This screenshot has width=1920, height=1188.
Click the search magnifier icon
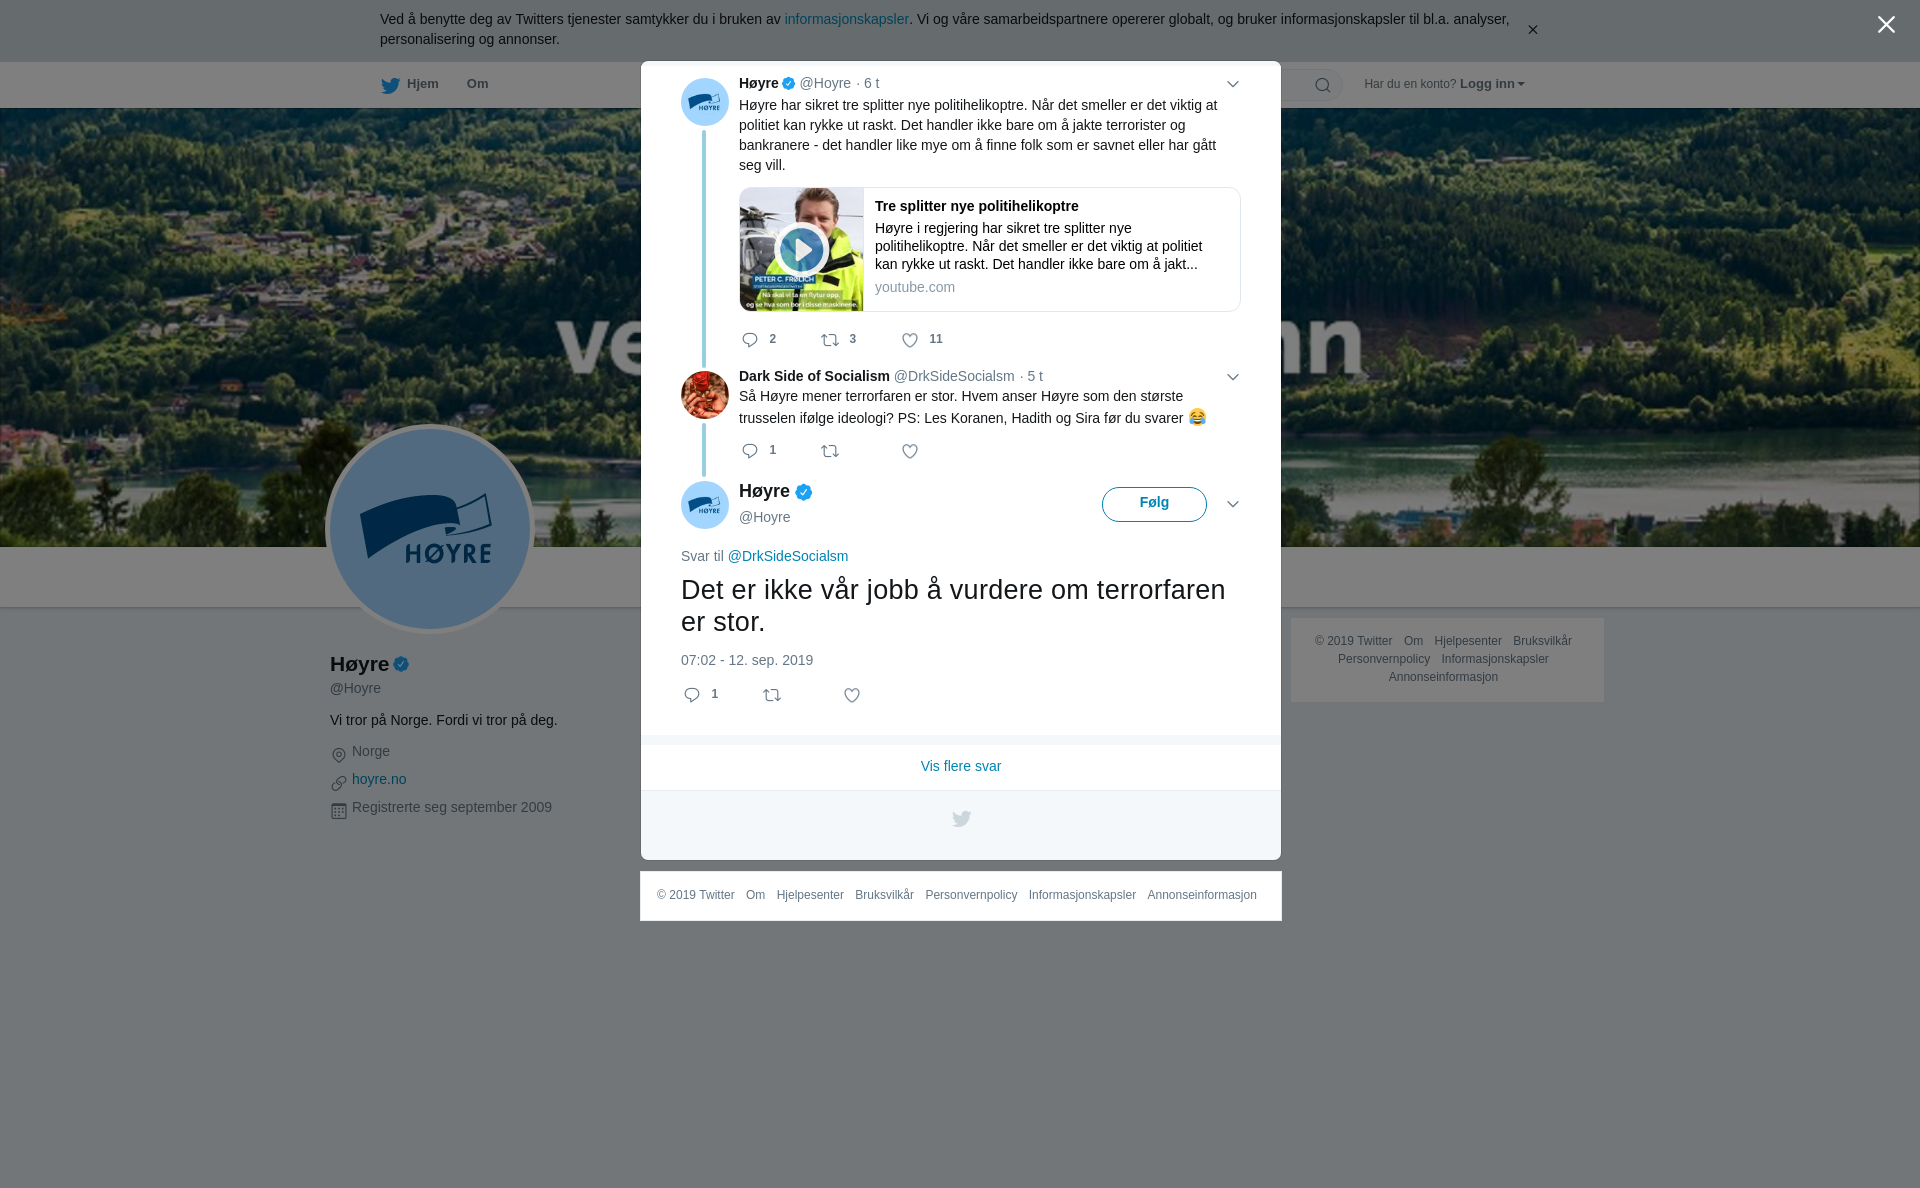click(x=1323, y=85)
